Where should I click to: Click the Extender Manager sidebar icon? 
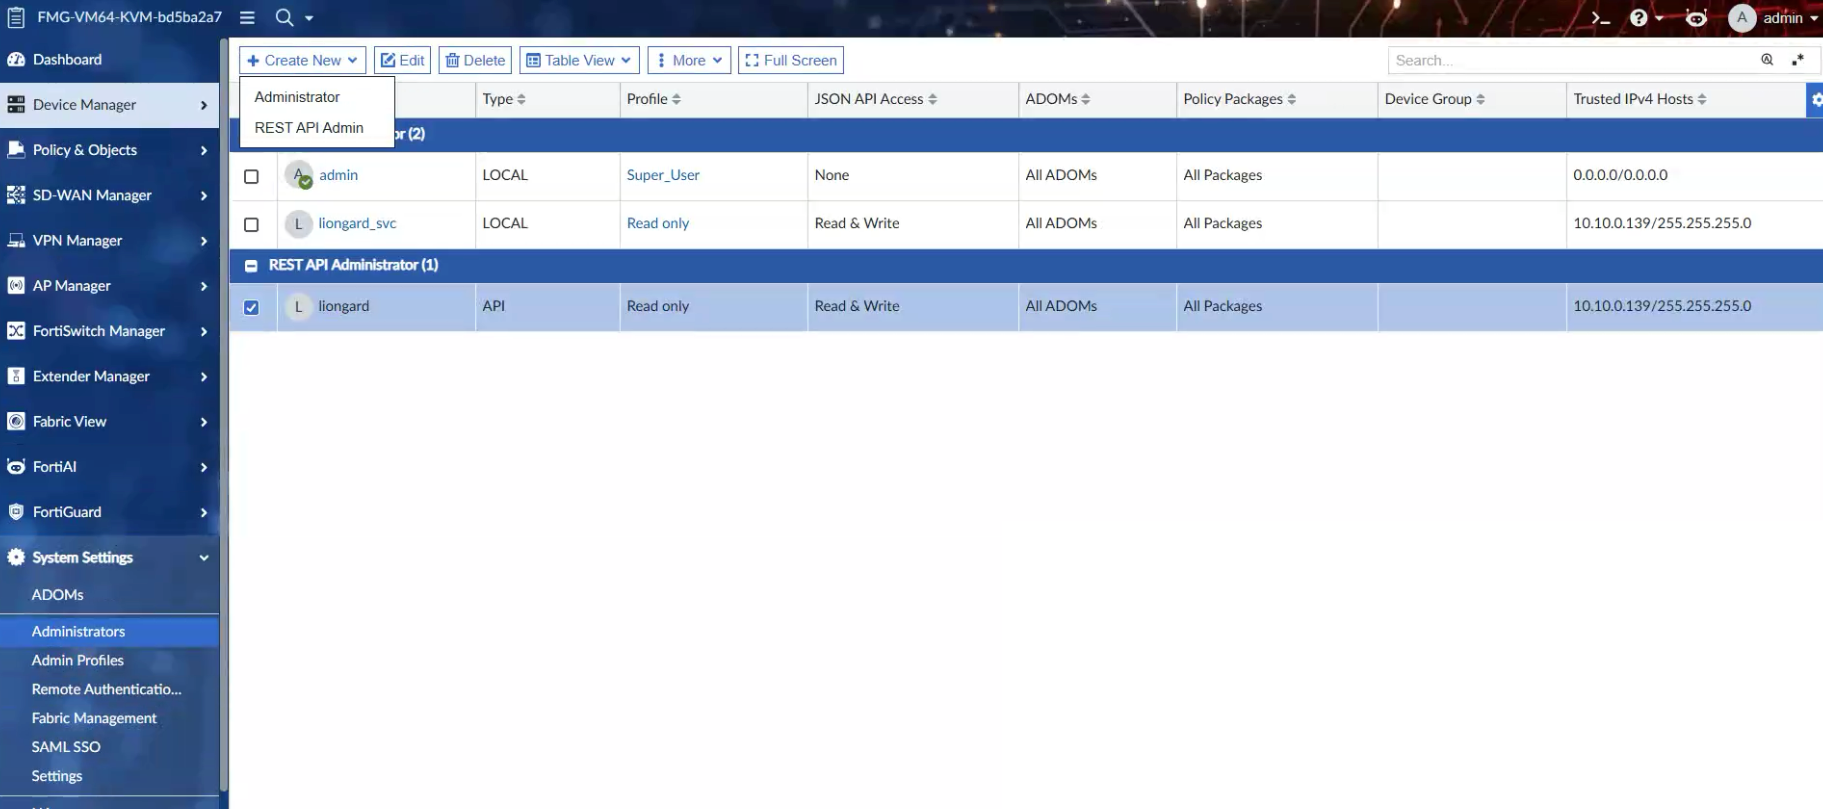point(16,376)
